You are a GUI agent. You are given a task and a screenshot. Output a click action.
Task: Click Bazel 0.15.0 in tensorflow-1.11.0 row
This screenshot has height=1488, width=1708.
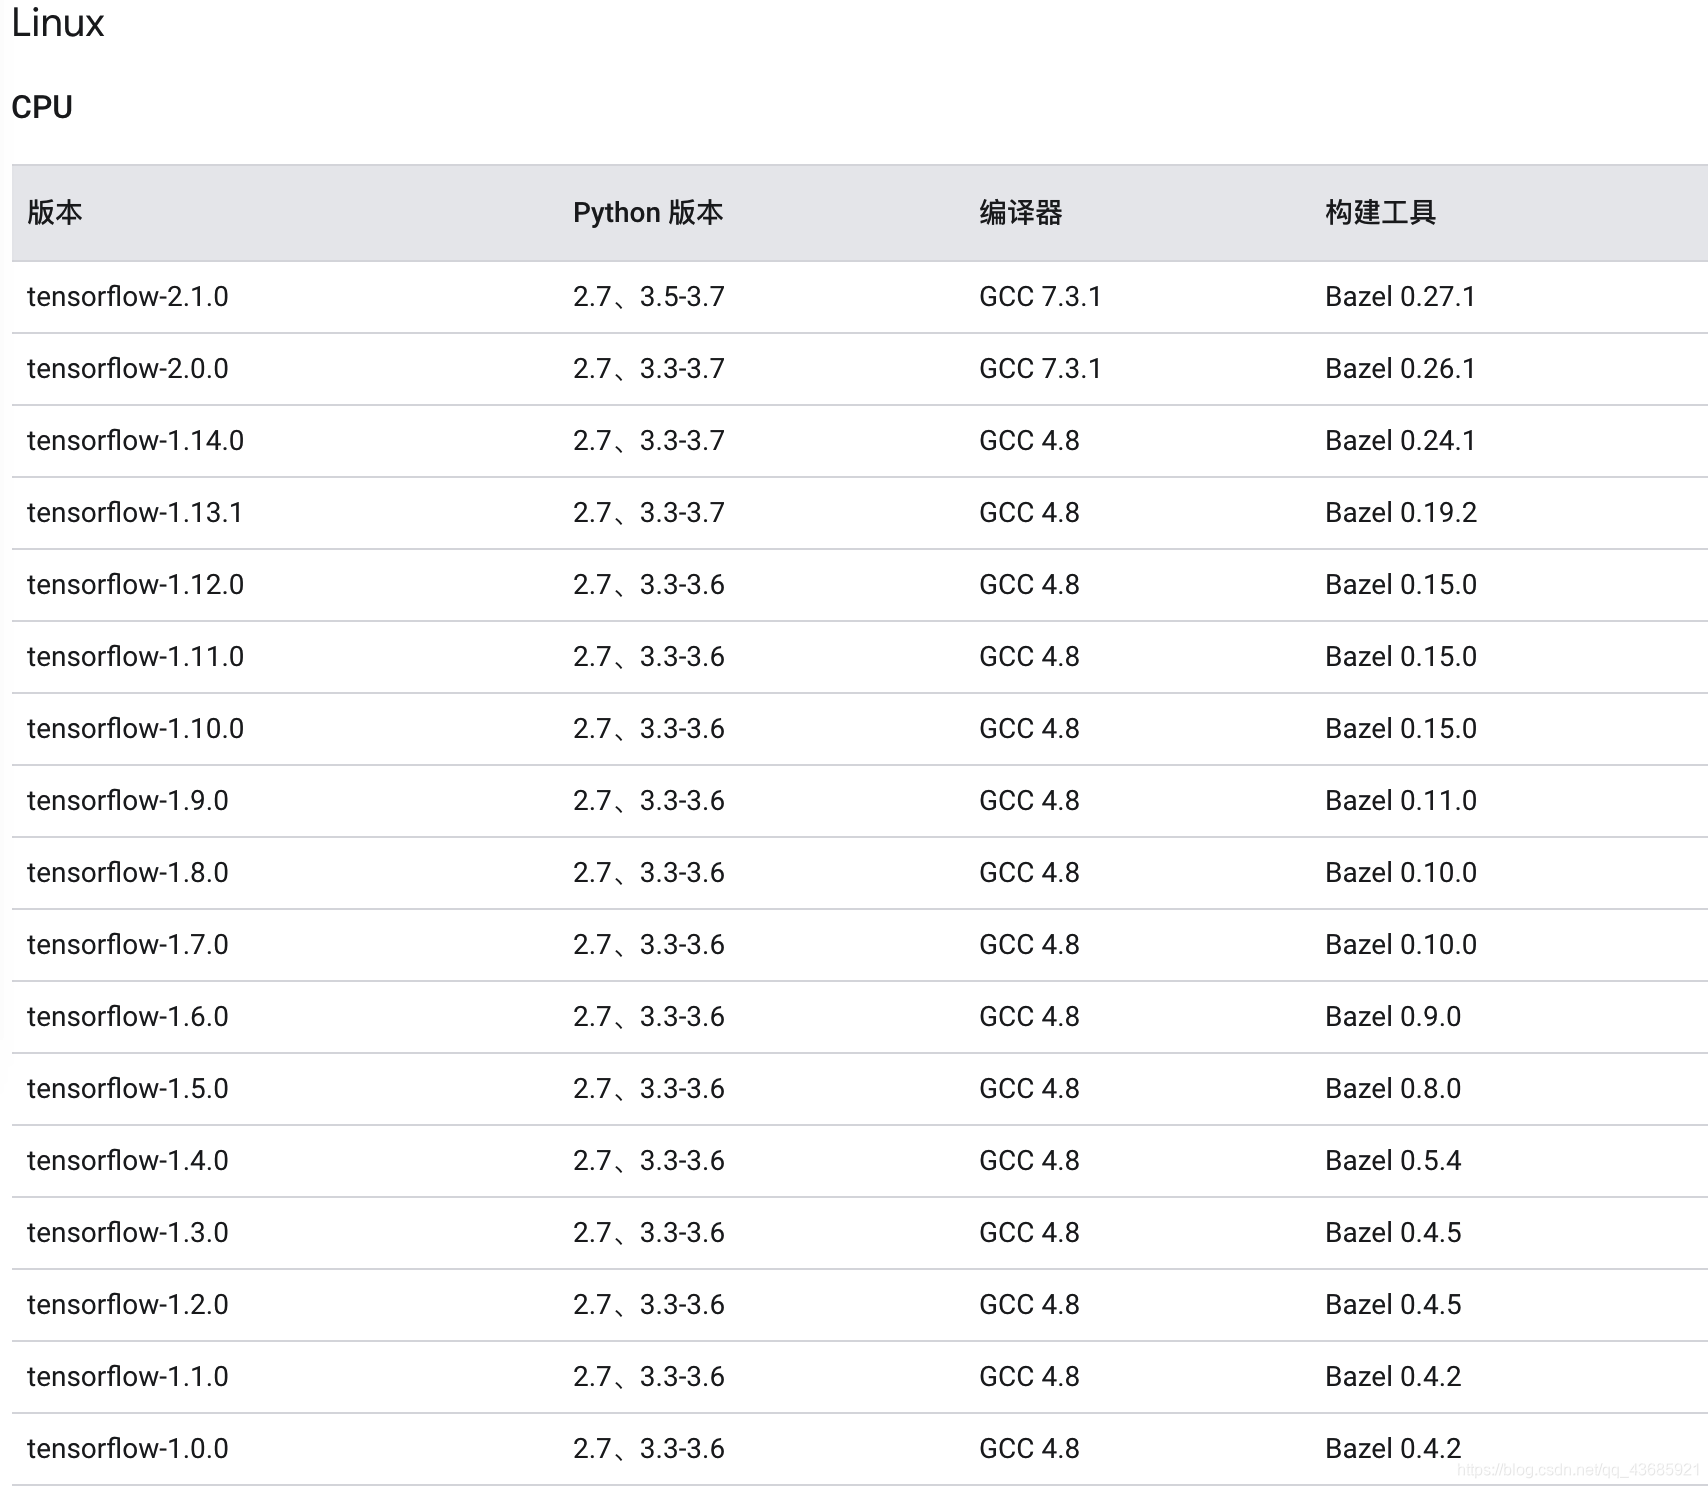1401,657
